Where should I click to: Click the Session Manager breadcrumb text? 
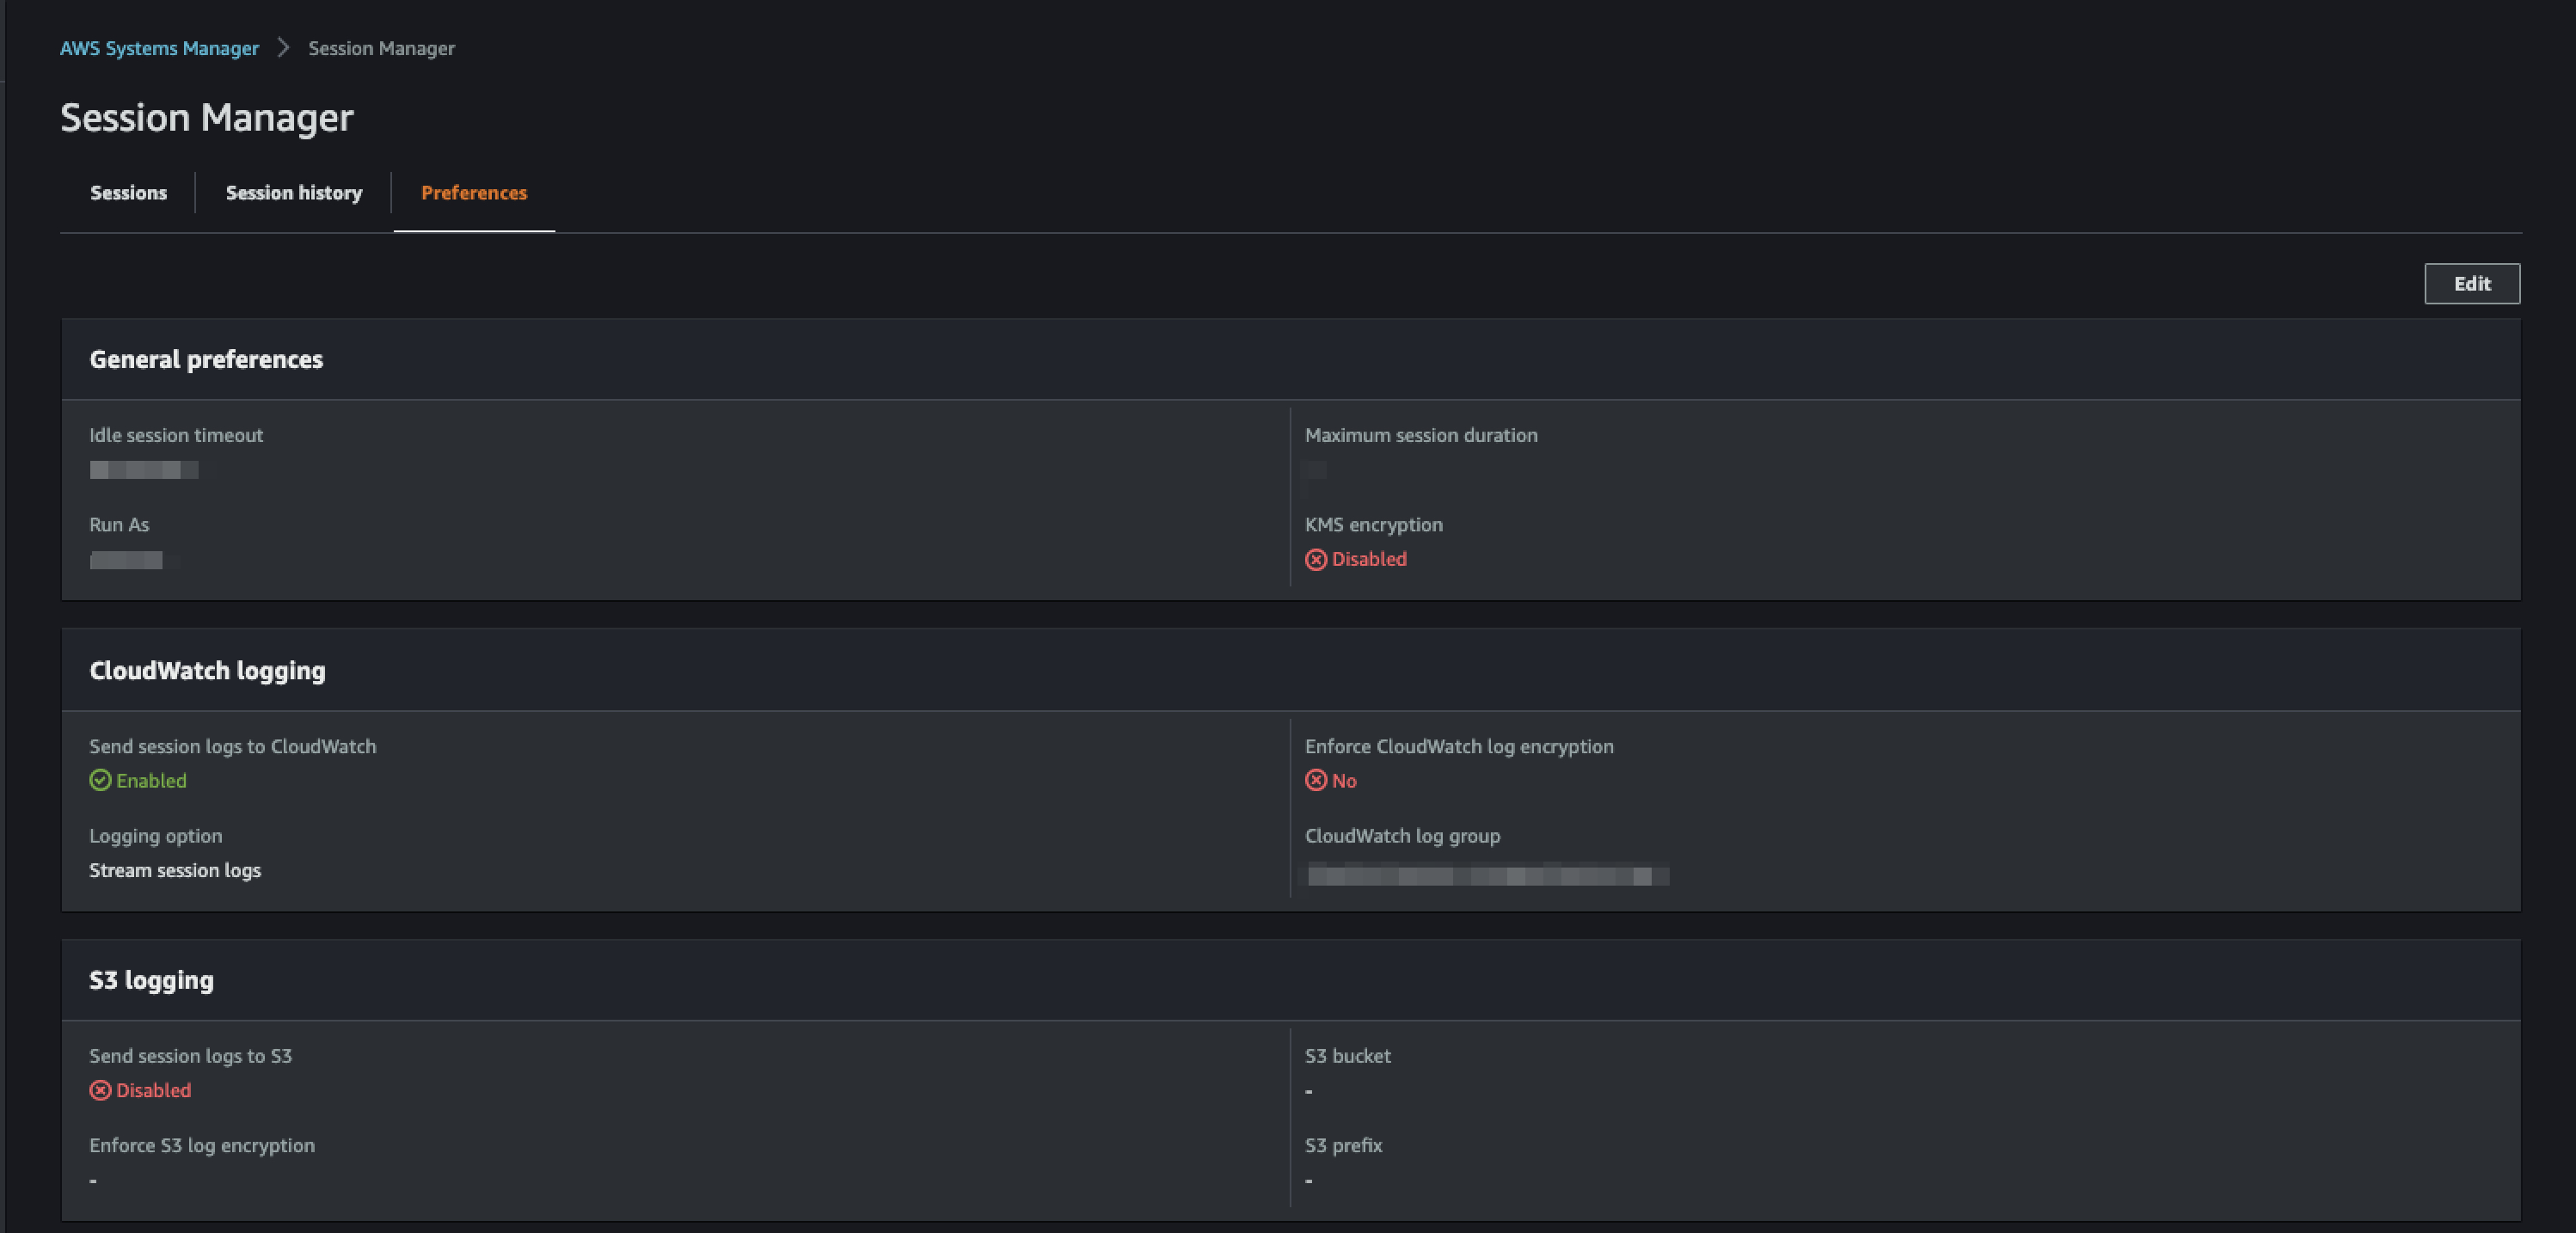381,48
